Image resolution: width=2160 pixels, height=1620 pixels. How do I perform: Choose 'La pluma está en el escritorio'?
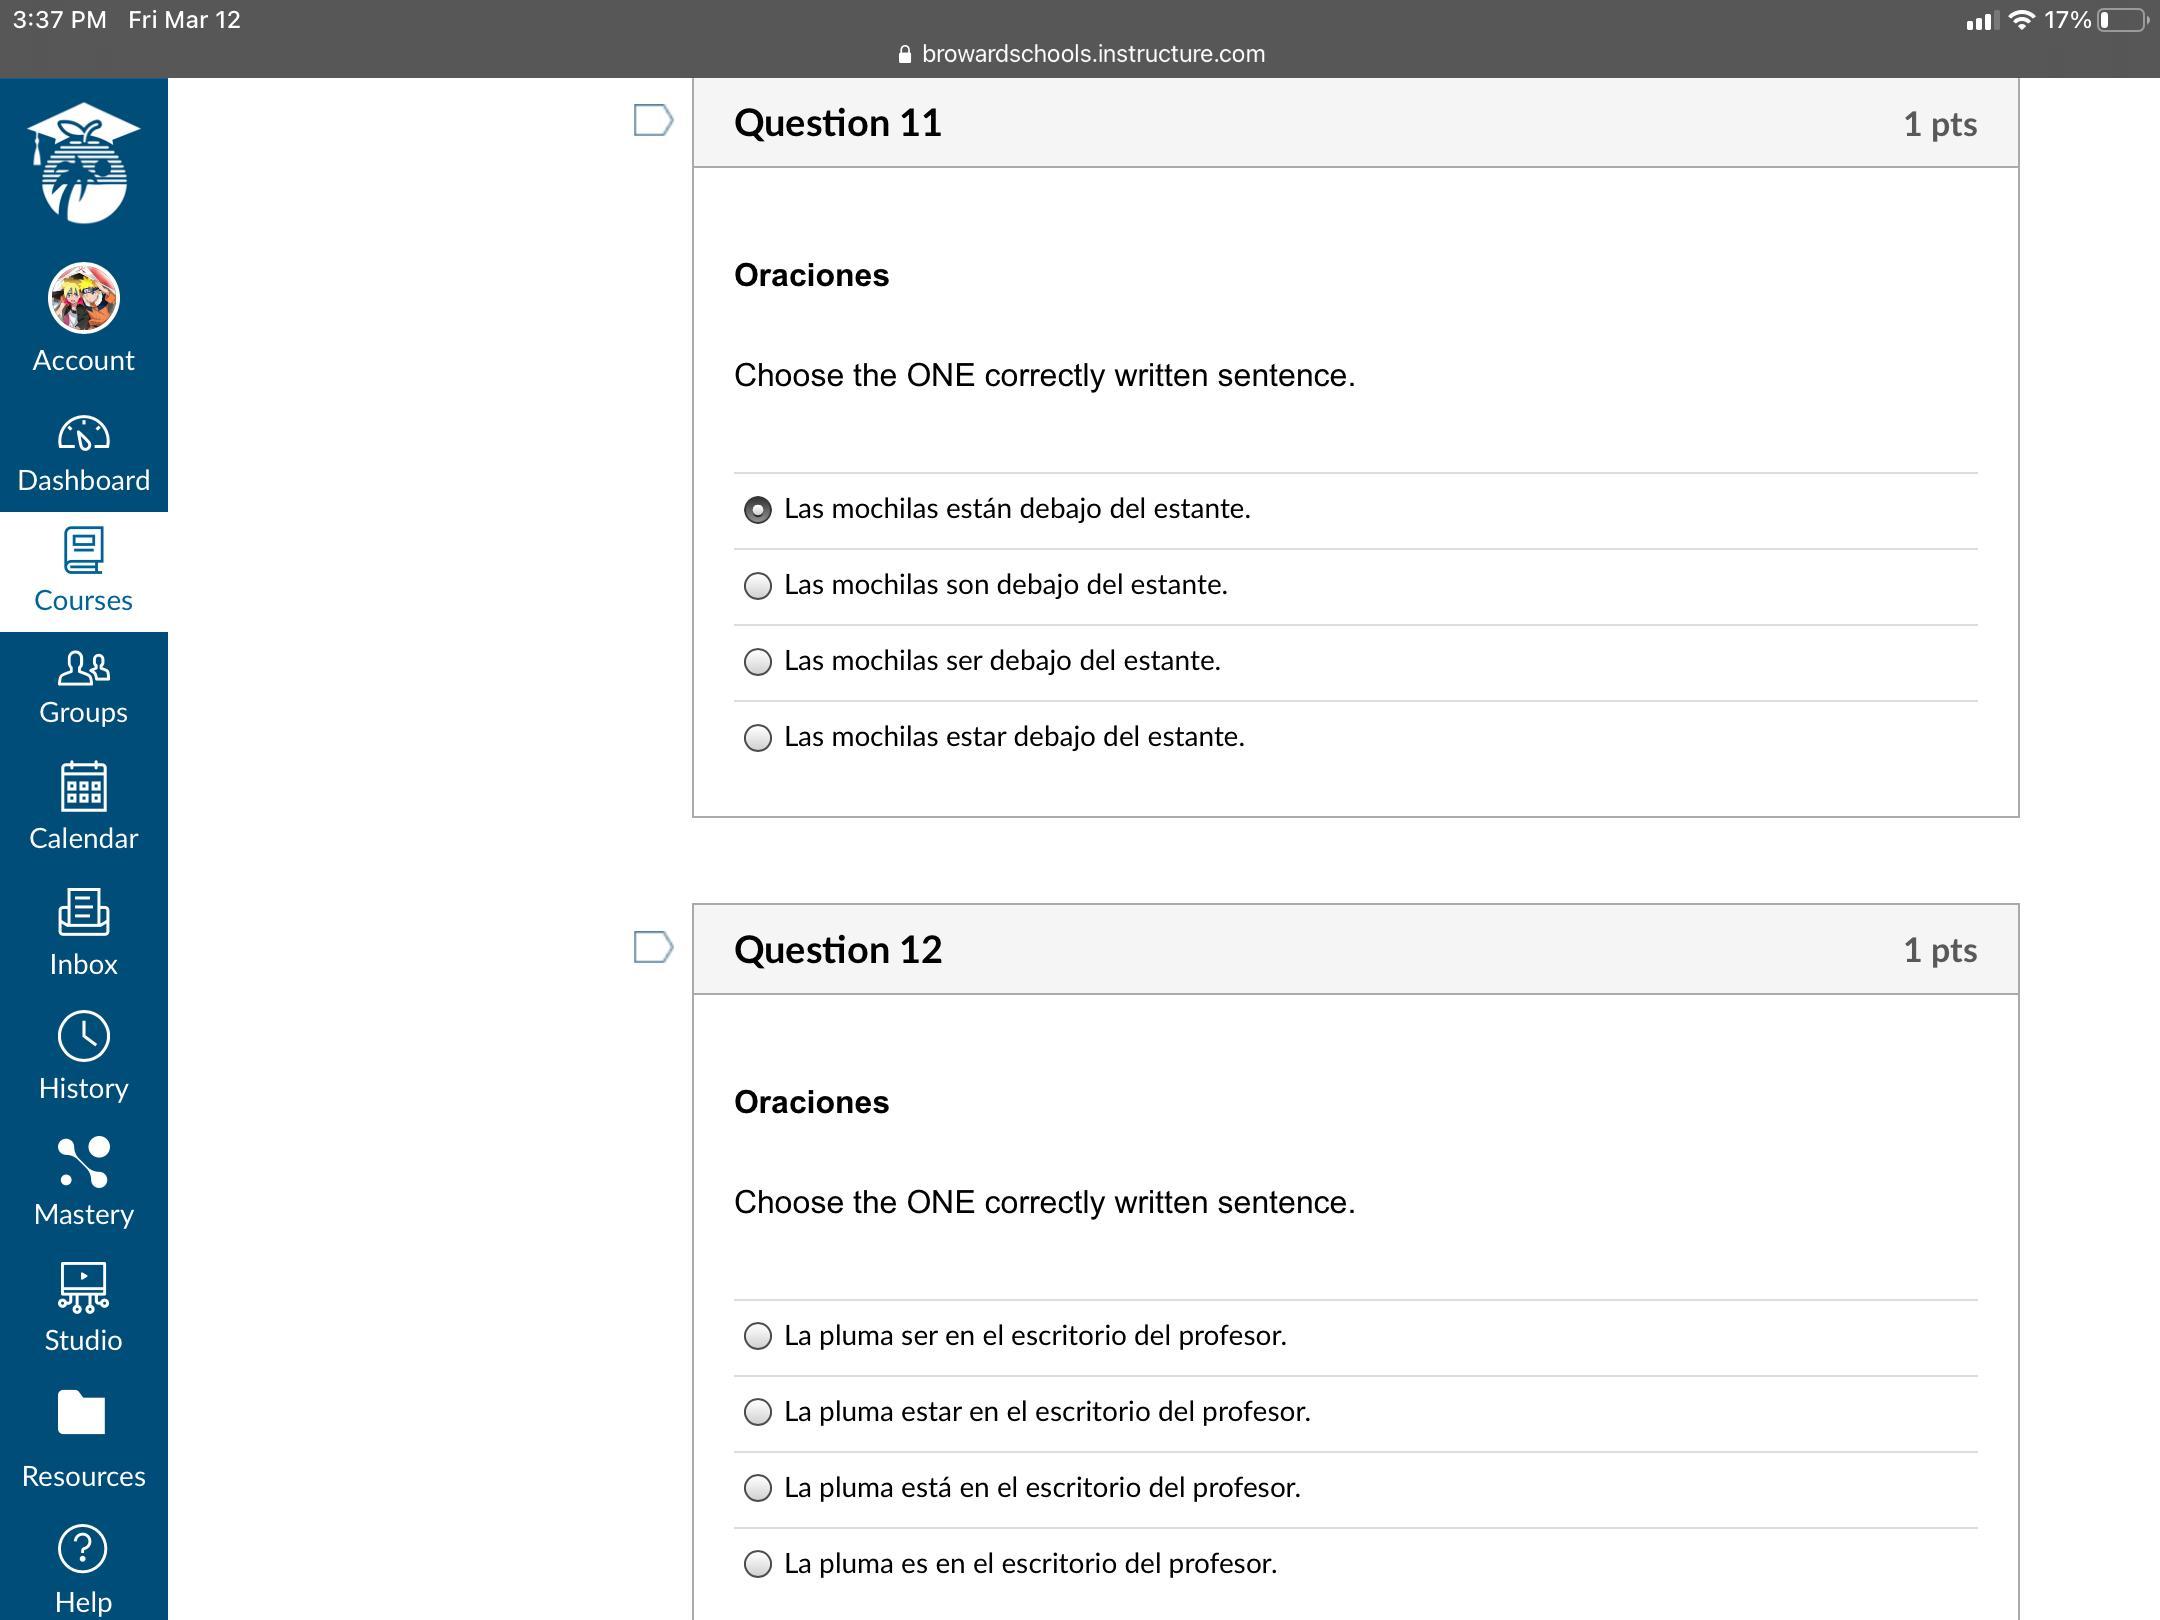point(758,1488)
